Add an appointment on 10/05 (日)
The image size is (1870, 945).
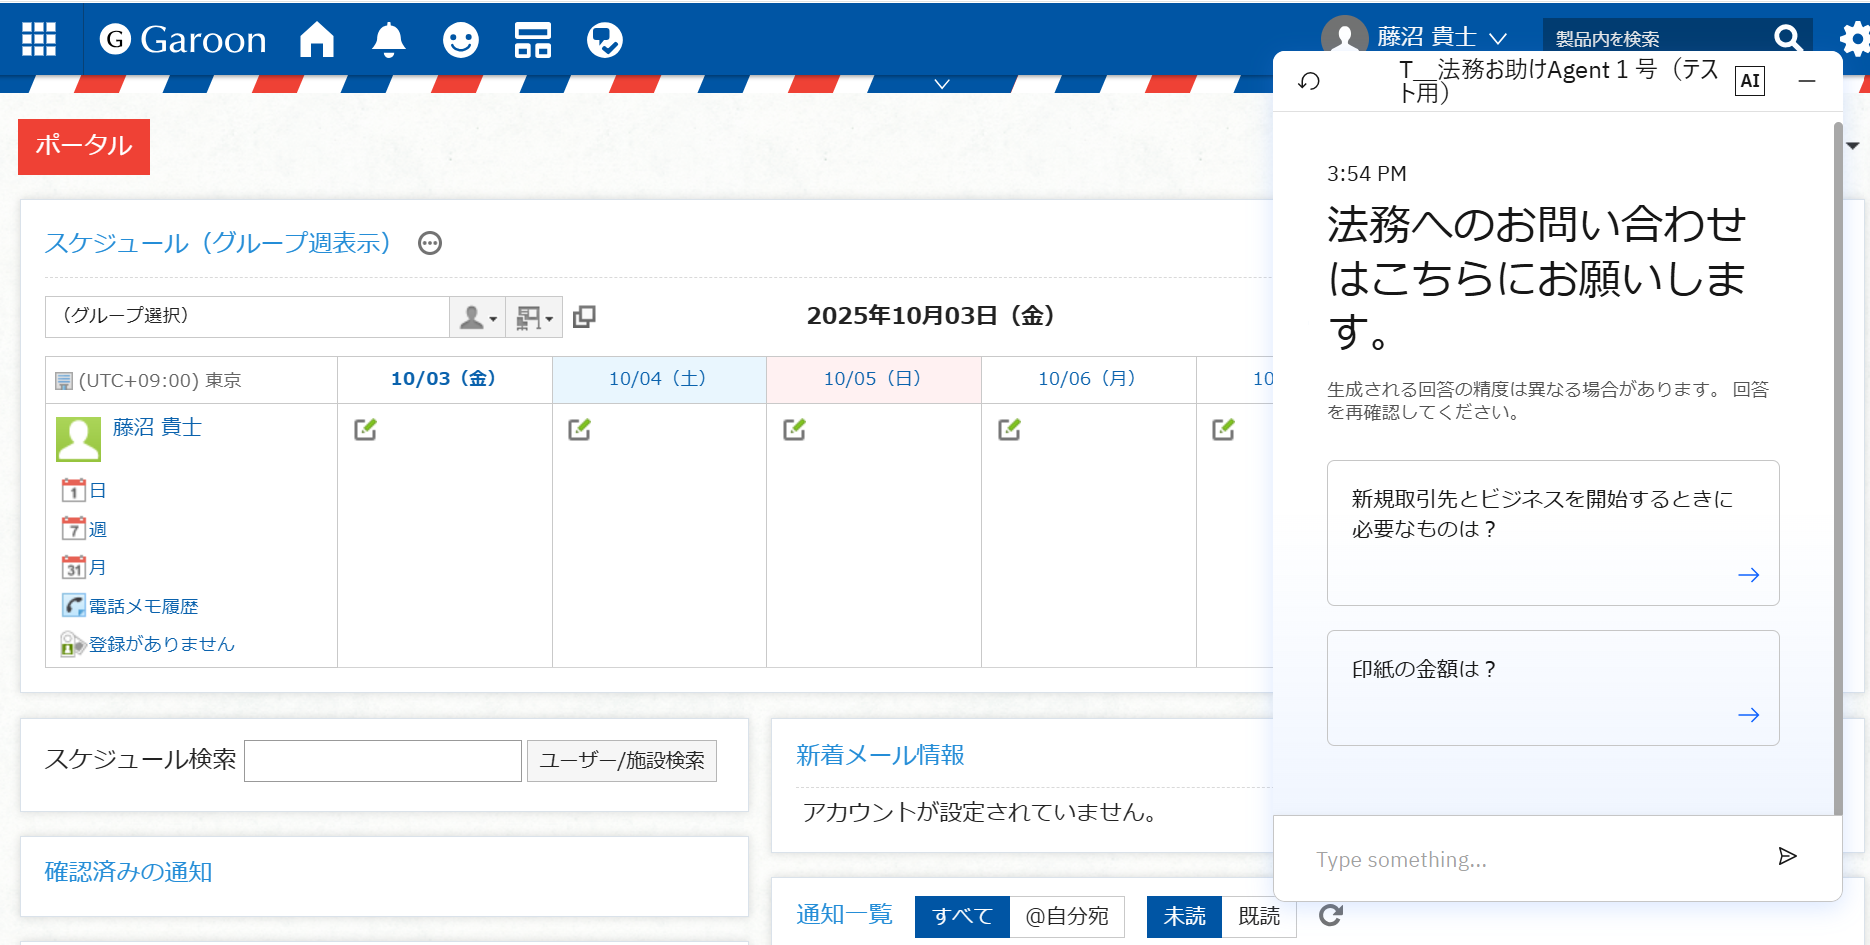click(x=795, y=429)
